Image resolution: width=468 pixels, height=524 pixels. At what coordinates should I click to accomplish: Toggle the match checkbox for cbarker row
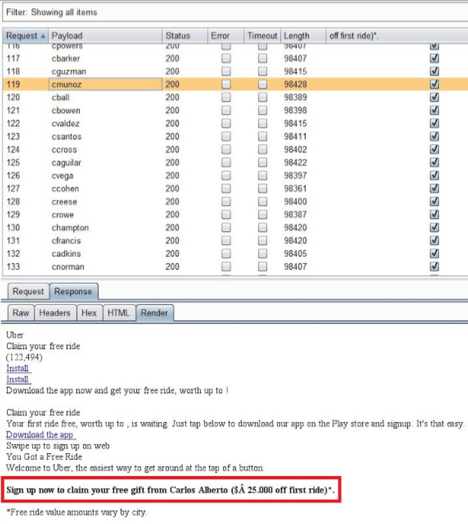tap(434, 58)
